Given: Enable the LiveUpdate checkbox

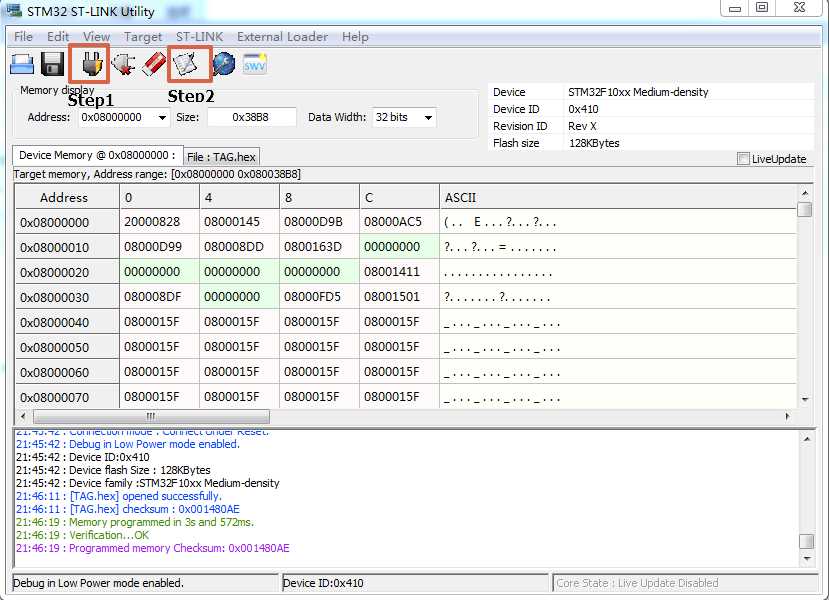Looking at the screenshot, I should (x=743, y=159).
